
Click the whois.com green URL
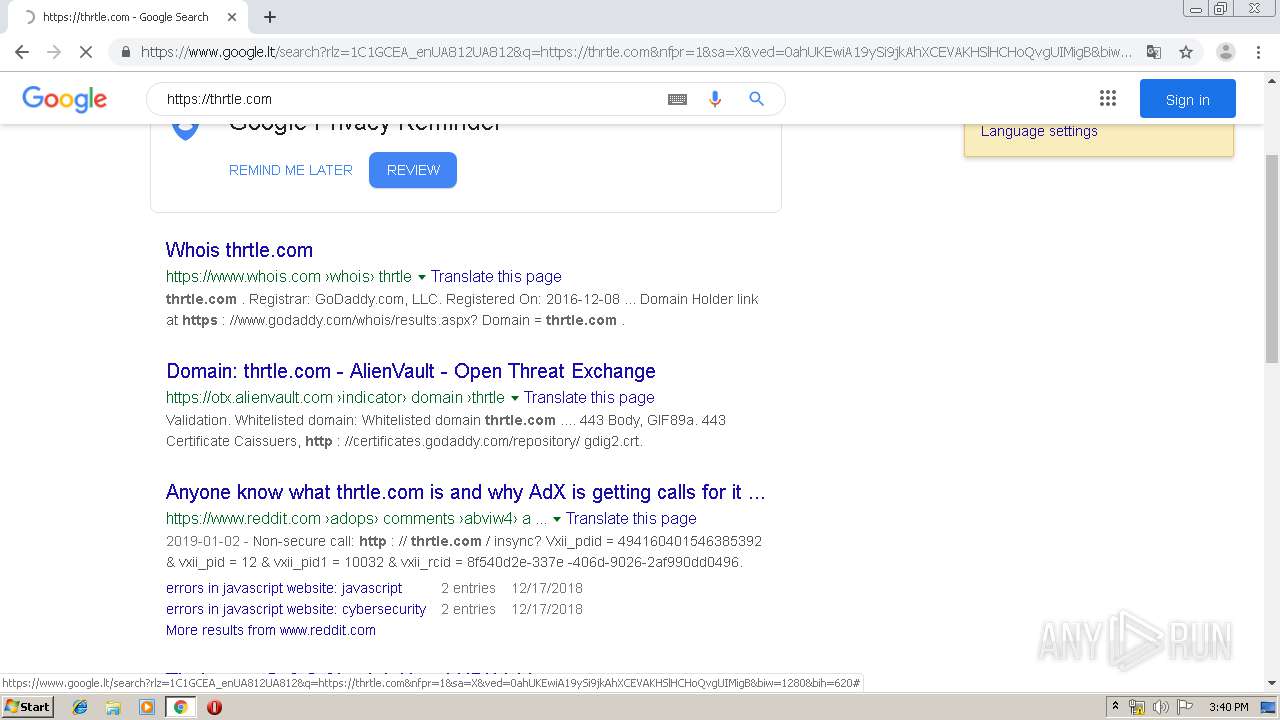point(289,276)
